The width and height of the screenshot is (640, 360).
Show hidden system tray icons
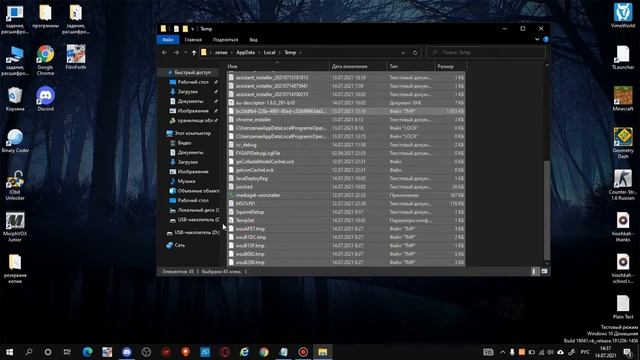coord(502,352)
